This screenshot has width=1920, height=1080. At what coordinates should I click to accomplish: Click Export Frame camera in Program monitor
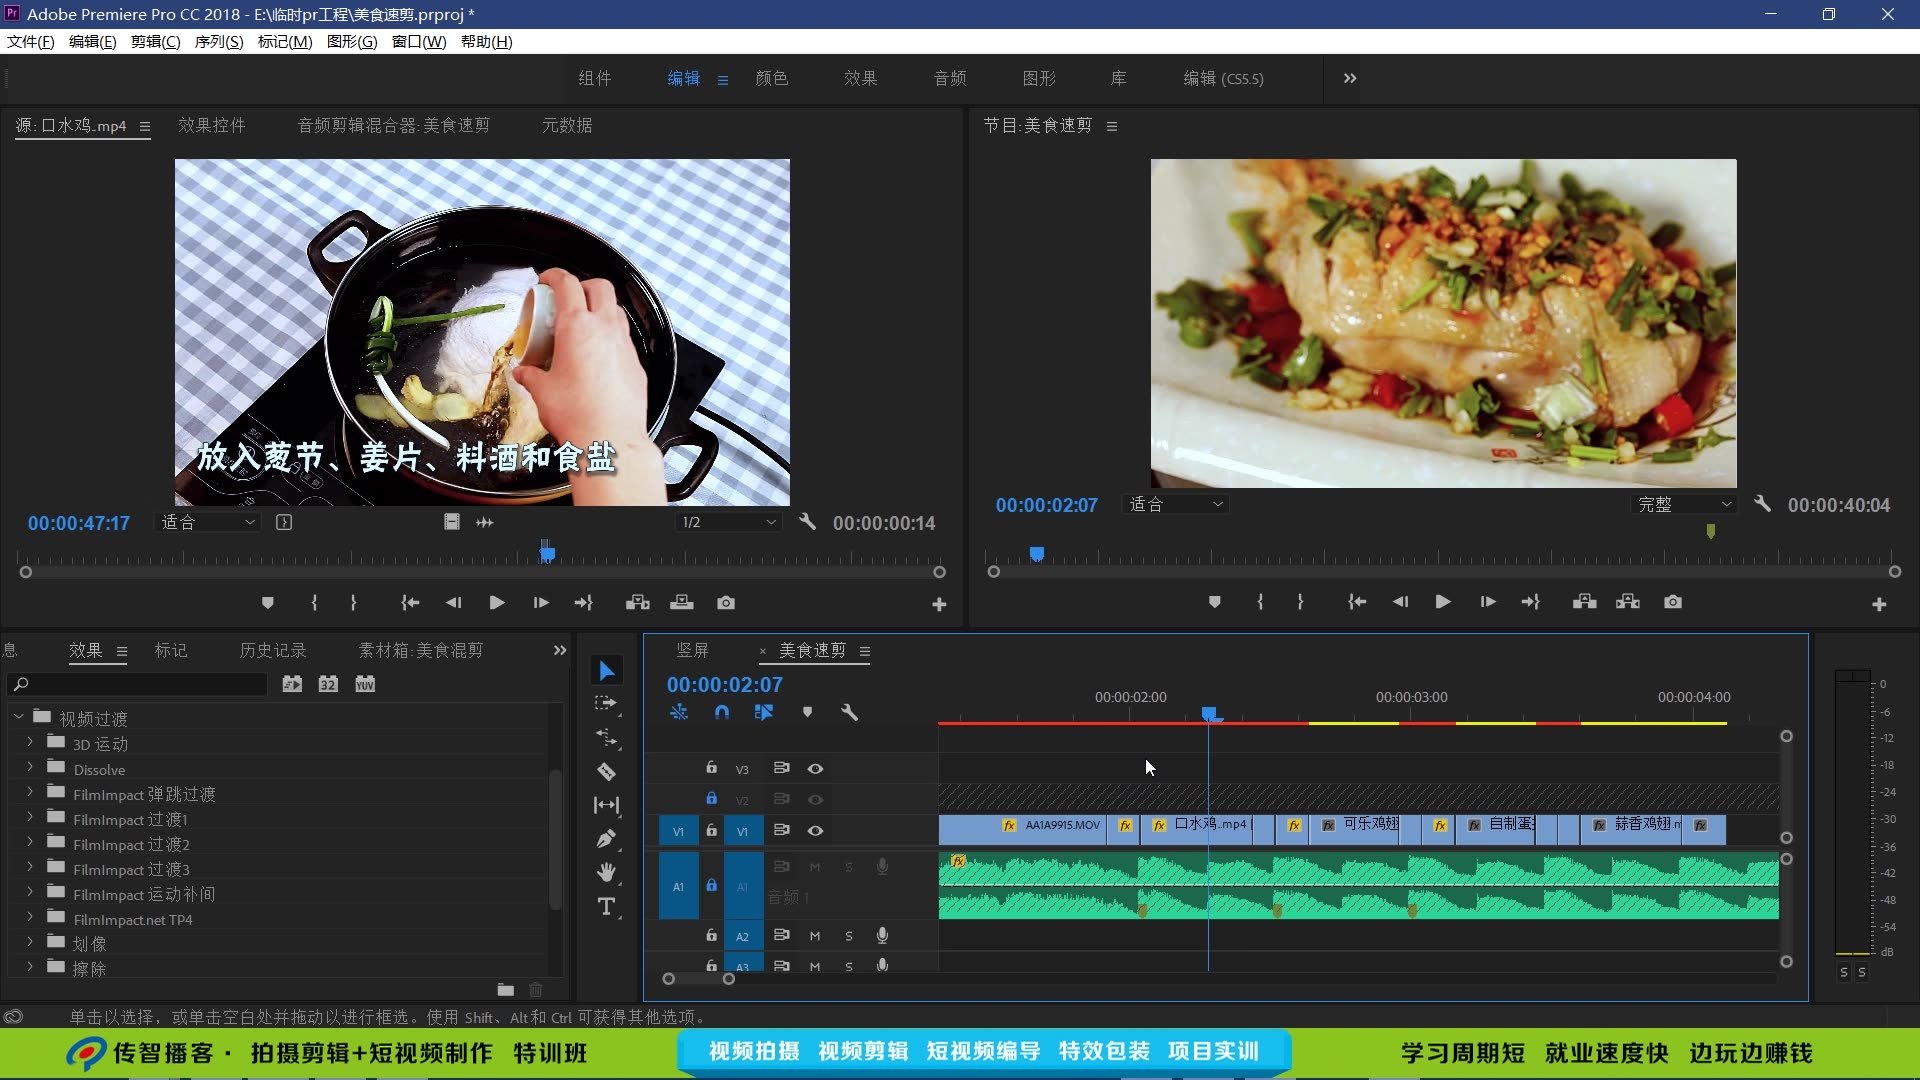pyautogui.click(x=1672, y=602)
